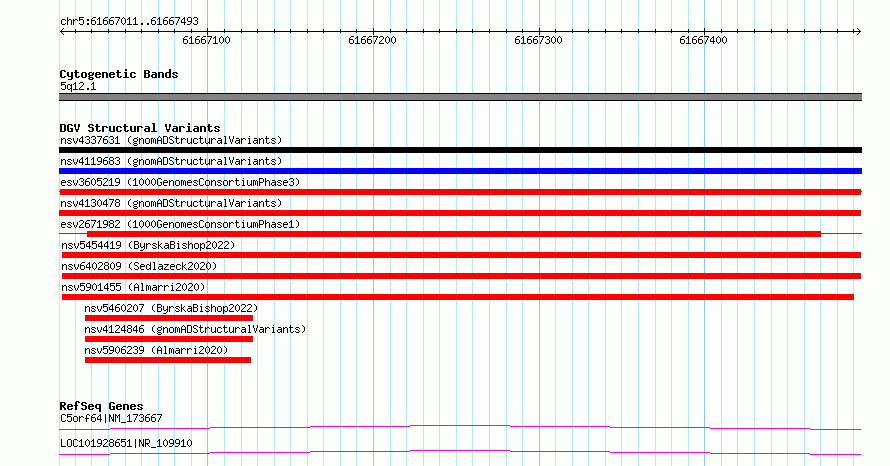Click the C5orf64 magenta gene line
The height and width of the screenshot is (466, 890).
coord(460,427)
